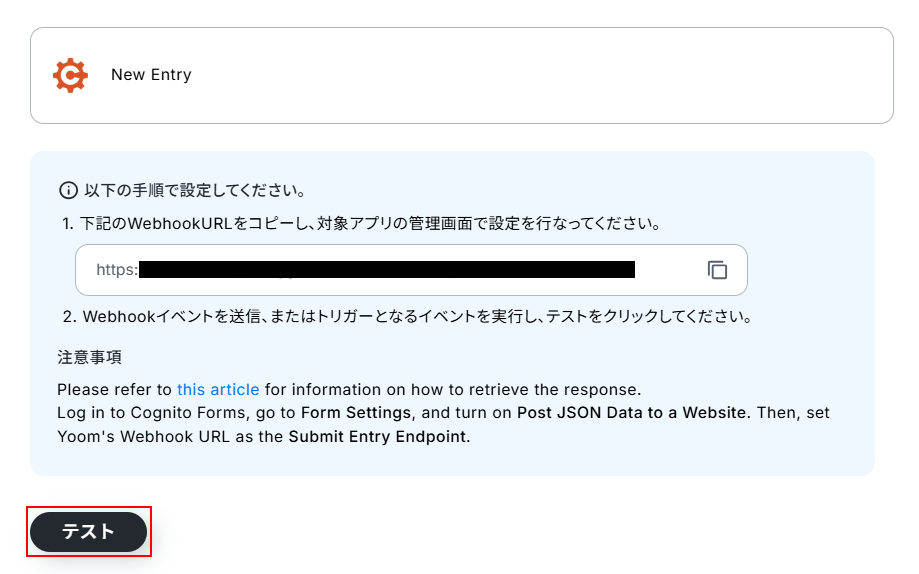Click empty right area of New Entry card

(600, 75)
